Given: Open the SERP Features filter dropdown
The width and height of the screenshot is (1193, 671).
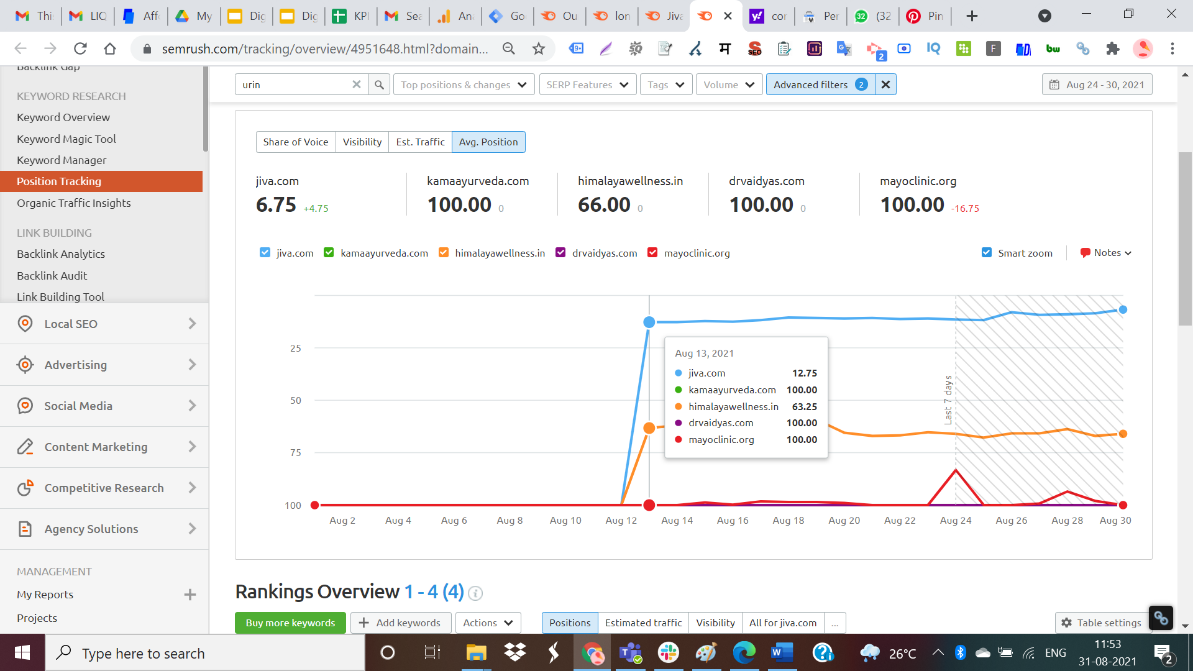Looking at the screenshot, I should pyautogui.click(x=587, y=84).
